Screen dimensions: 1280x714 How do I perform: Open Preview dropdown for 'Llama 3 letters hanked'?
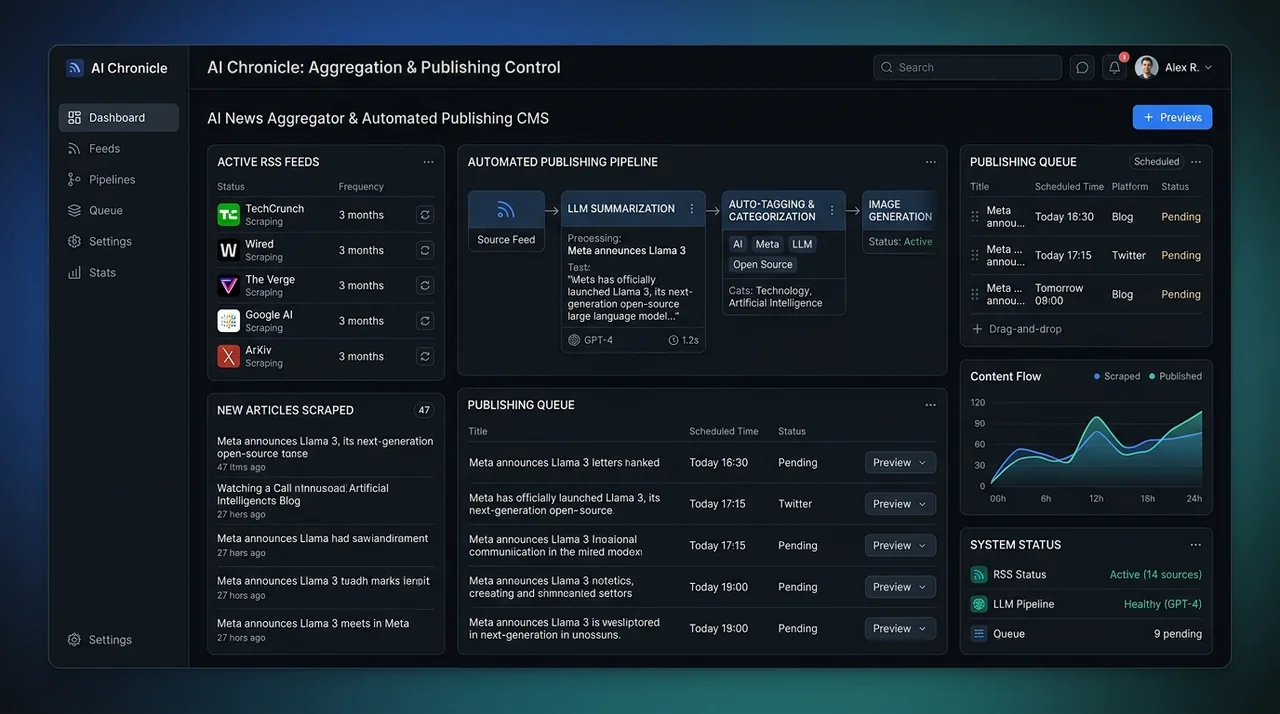pos(900,462)
